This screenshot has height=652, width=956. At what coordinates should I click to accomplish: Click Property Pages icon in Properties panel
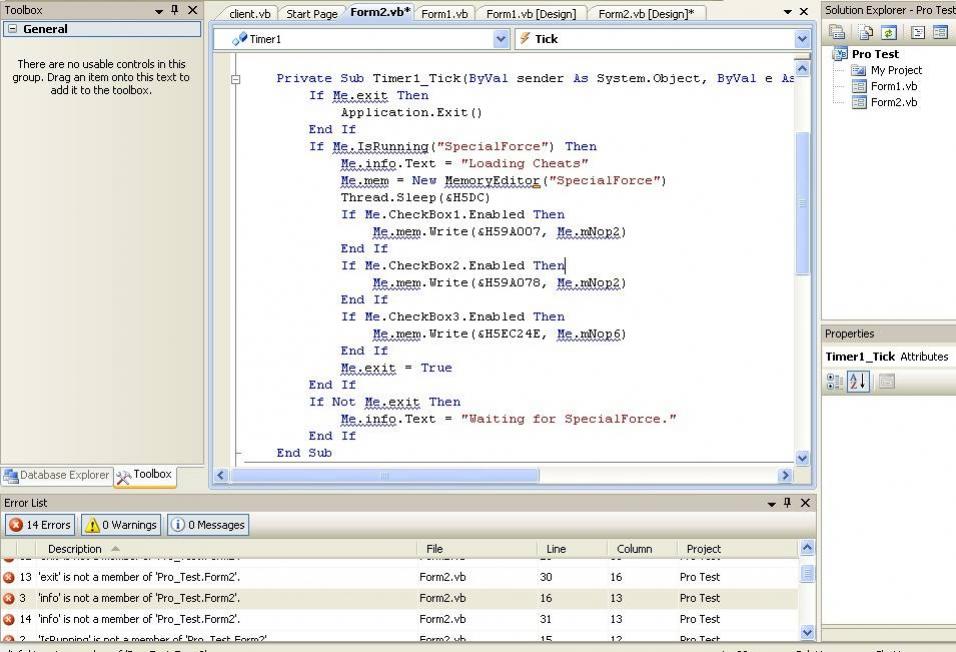(x=886, y=382)
